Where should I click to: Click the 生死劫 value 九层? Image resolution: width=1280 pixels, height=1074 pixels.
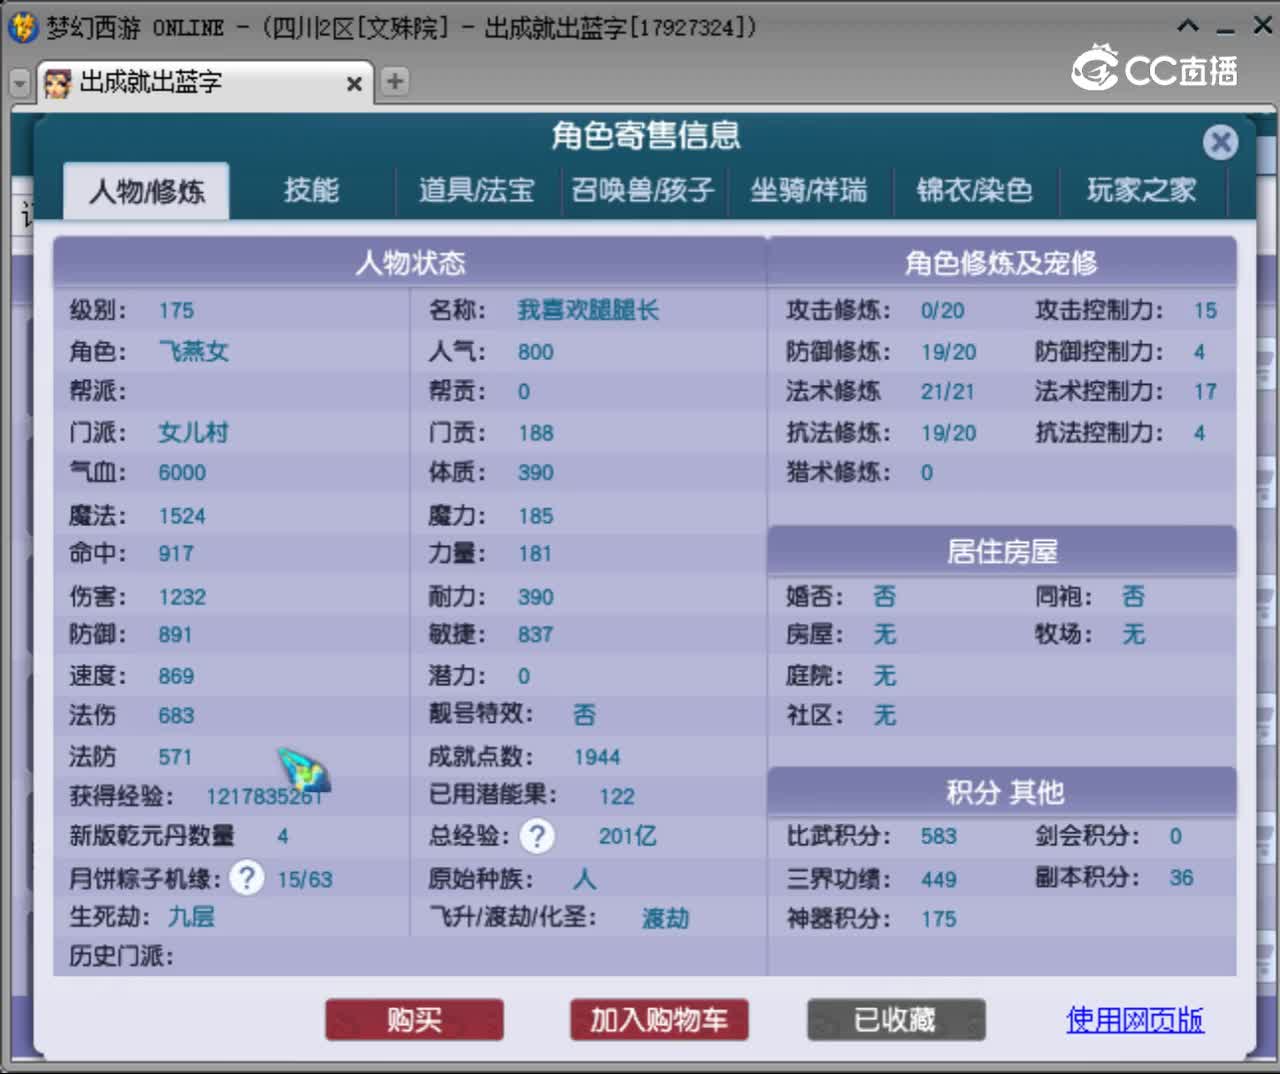point(191,916)
